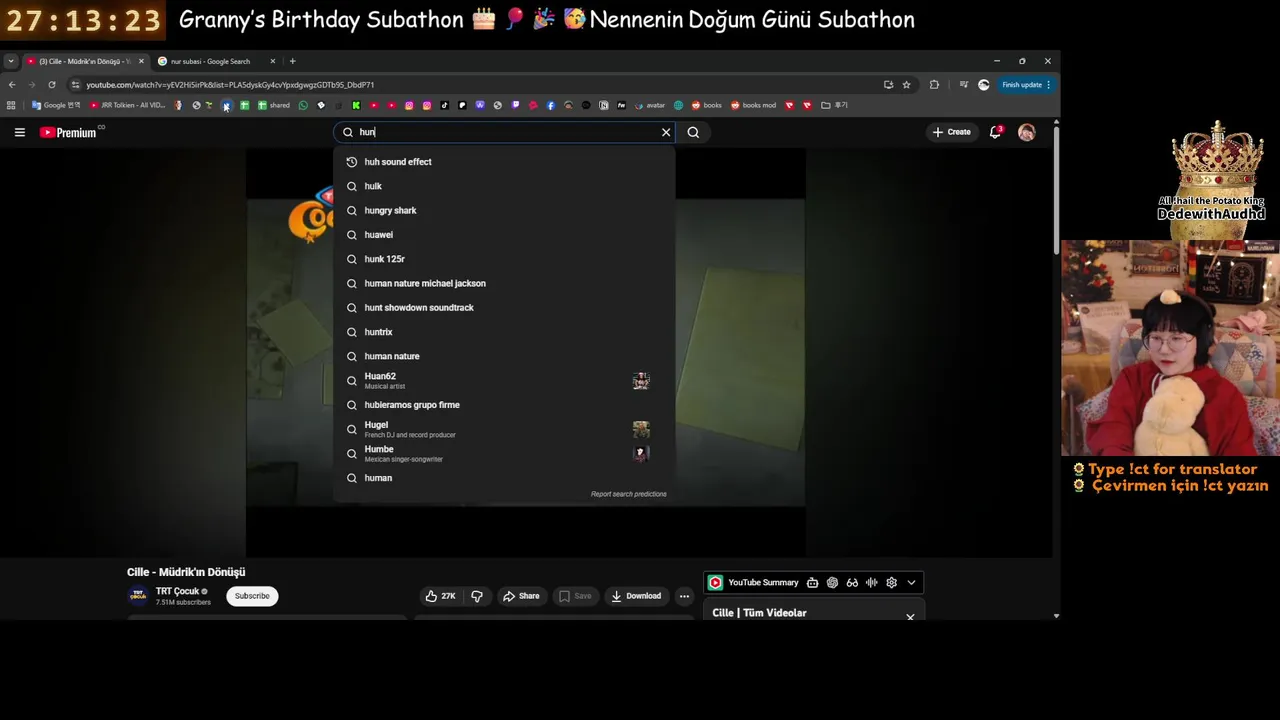Open Huan62 musical artist suggestion
The image size is (1280, 720).
click(x=504, y=380)
